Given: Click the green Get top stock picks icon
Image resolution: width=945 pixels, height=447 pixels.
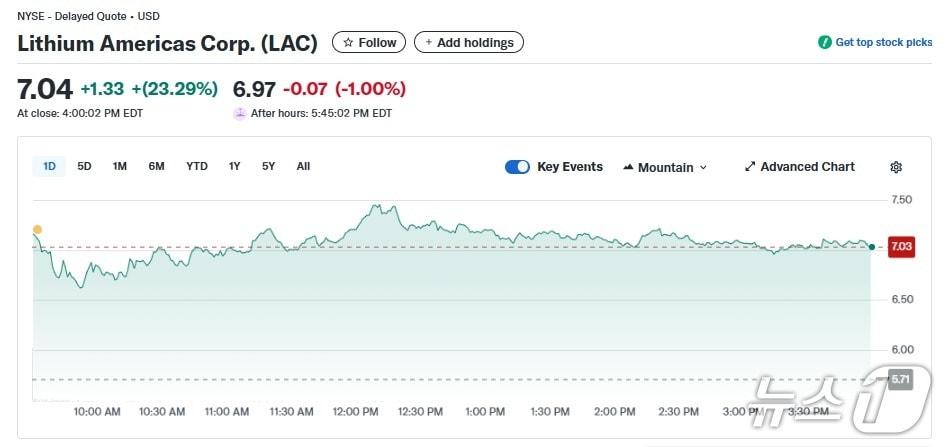Looking at the screenshot, I should pos(825,43).
